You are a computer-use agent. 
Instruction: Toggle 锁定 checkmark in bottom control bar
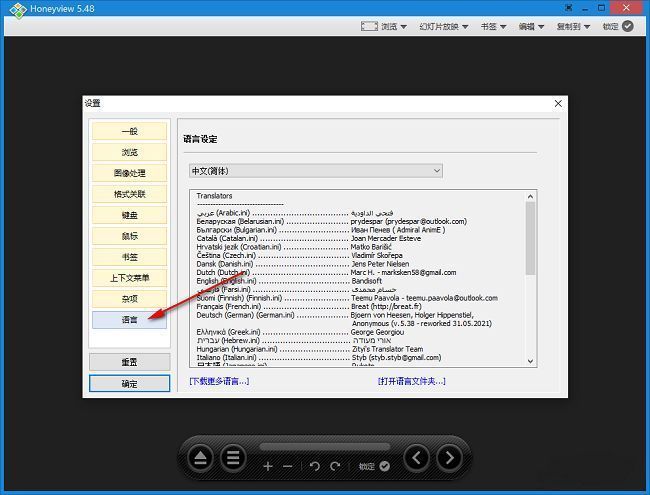click(384, 466)
